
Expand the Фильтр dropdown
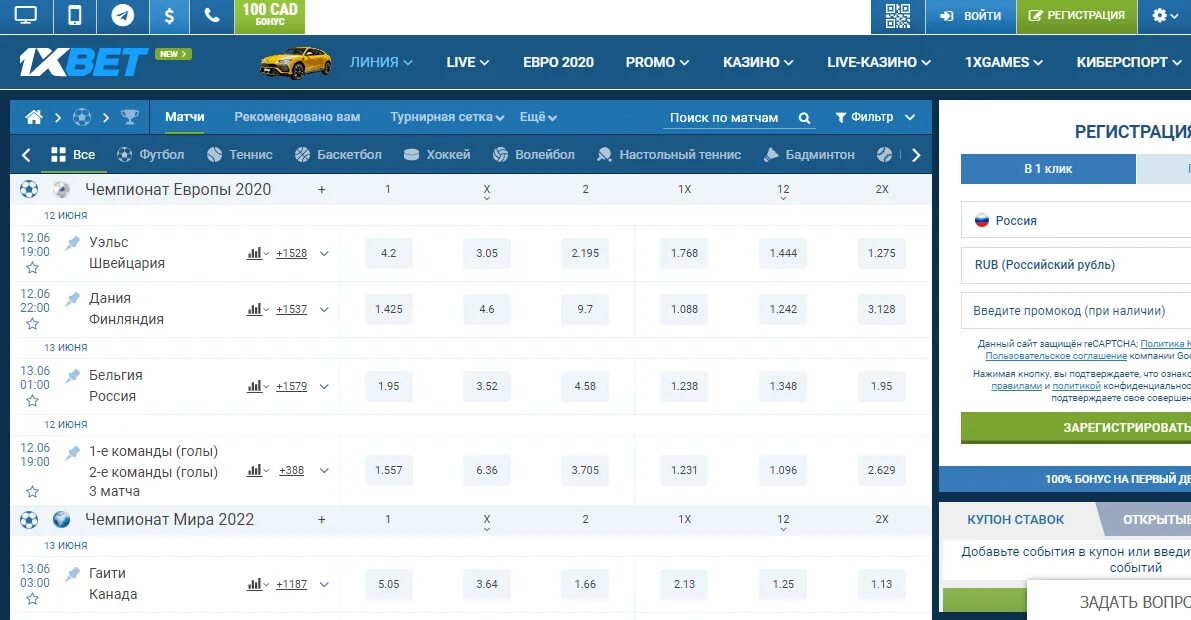pos(875,117)
